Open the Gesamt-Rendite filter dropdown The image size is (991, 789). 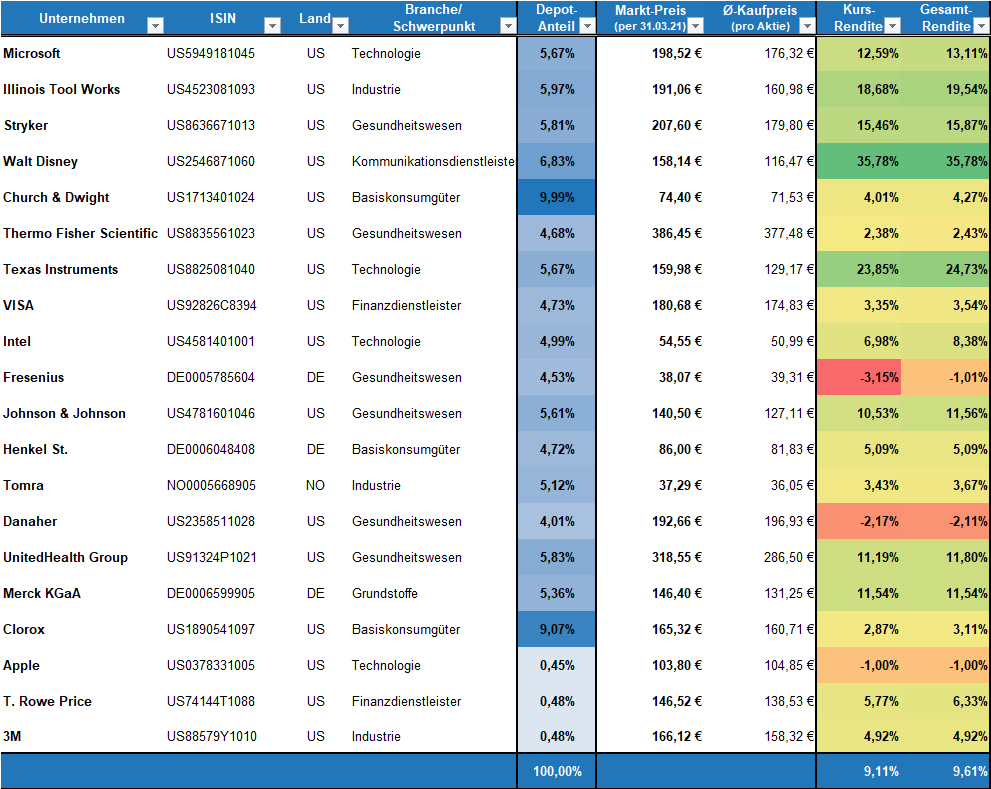pyautogui.click(x=982, y=25)
